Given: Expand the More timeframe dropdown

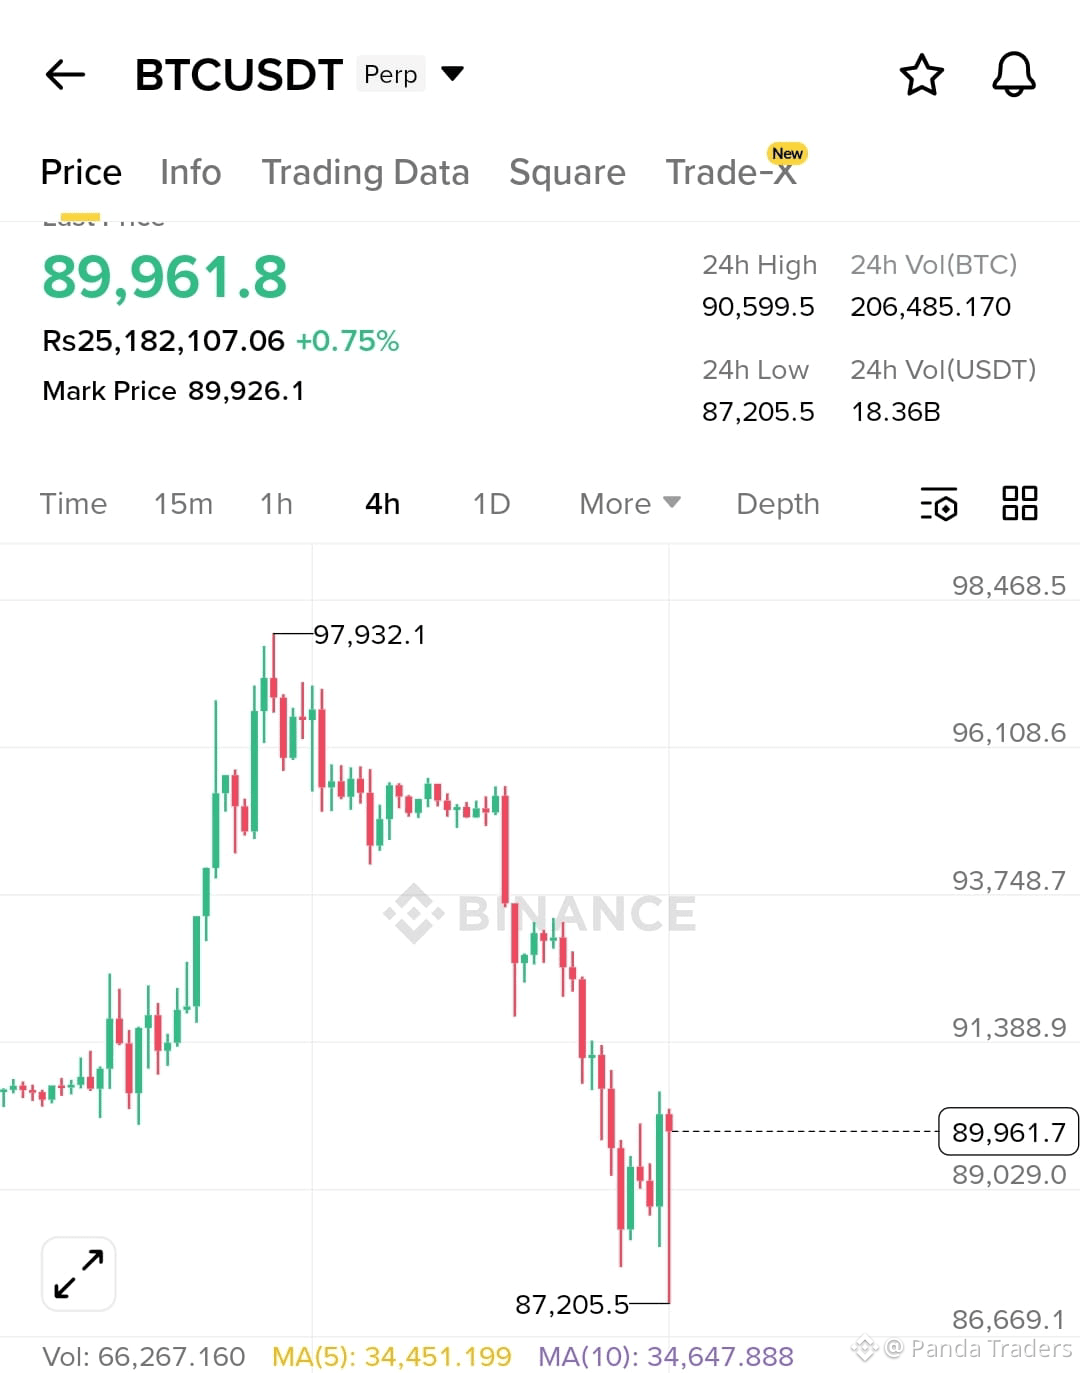Looking at the screenshot, I should (629, 504).
